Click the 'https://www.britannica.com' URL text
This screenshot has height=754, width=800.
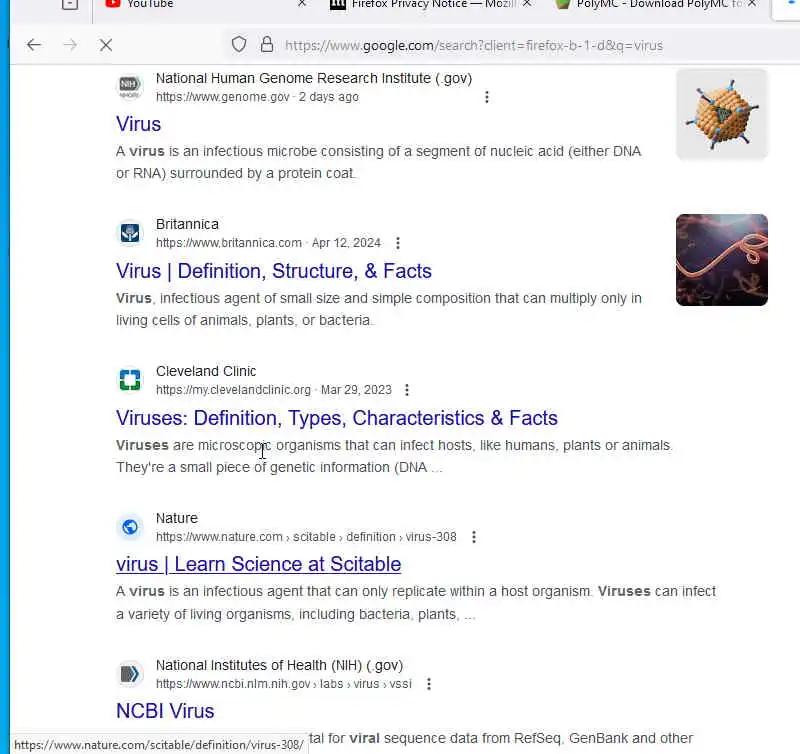[229, 243]
